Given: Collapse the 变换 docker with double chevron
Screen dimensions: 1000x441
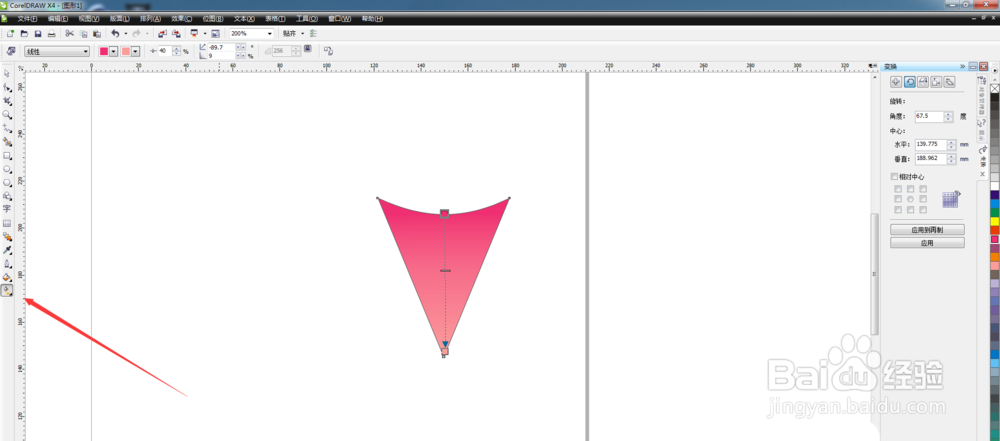Looking at the screenshot, I should 962,66.
